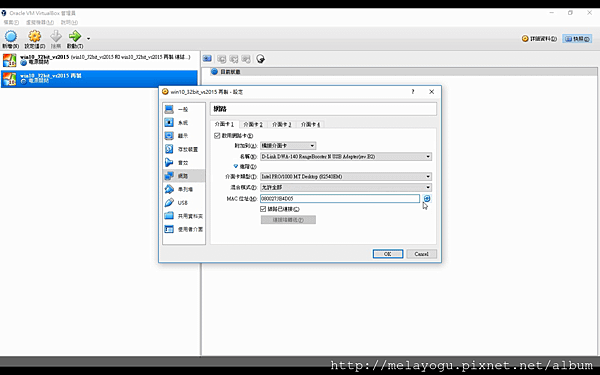Select first win10_32bit_vs2015 VM in machine list
The image size is (600, 375).
pos(99,60)
